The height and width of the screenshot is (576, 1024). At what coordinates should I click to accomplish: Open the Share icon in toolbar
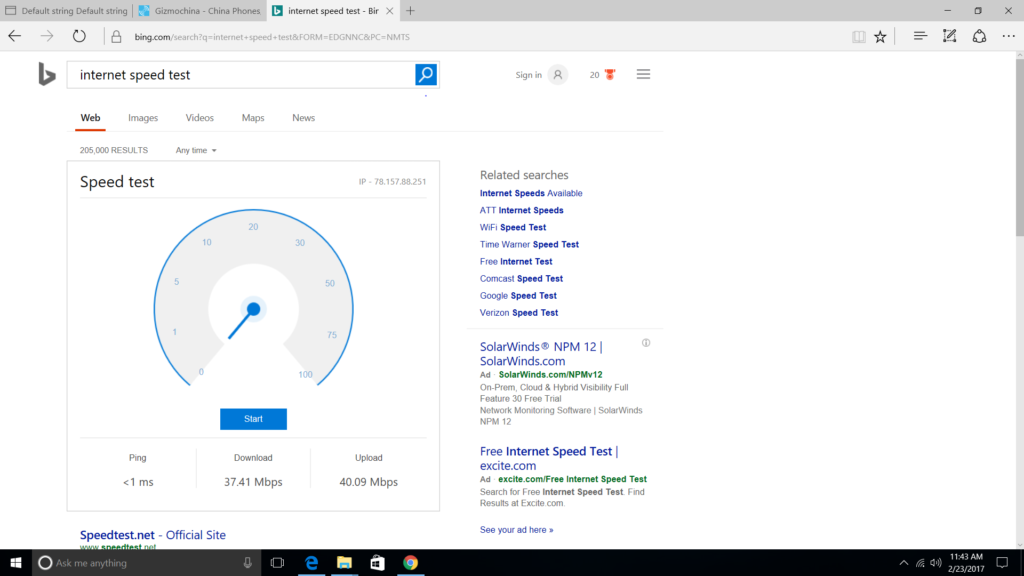coord(979,37)
